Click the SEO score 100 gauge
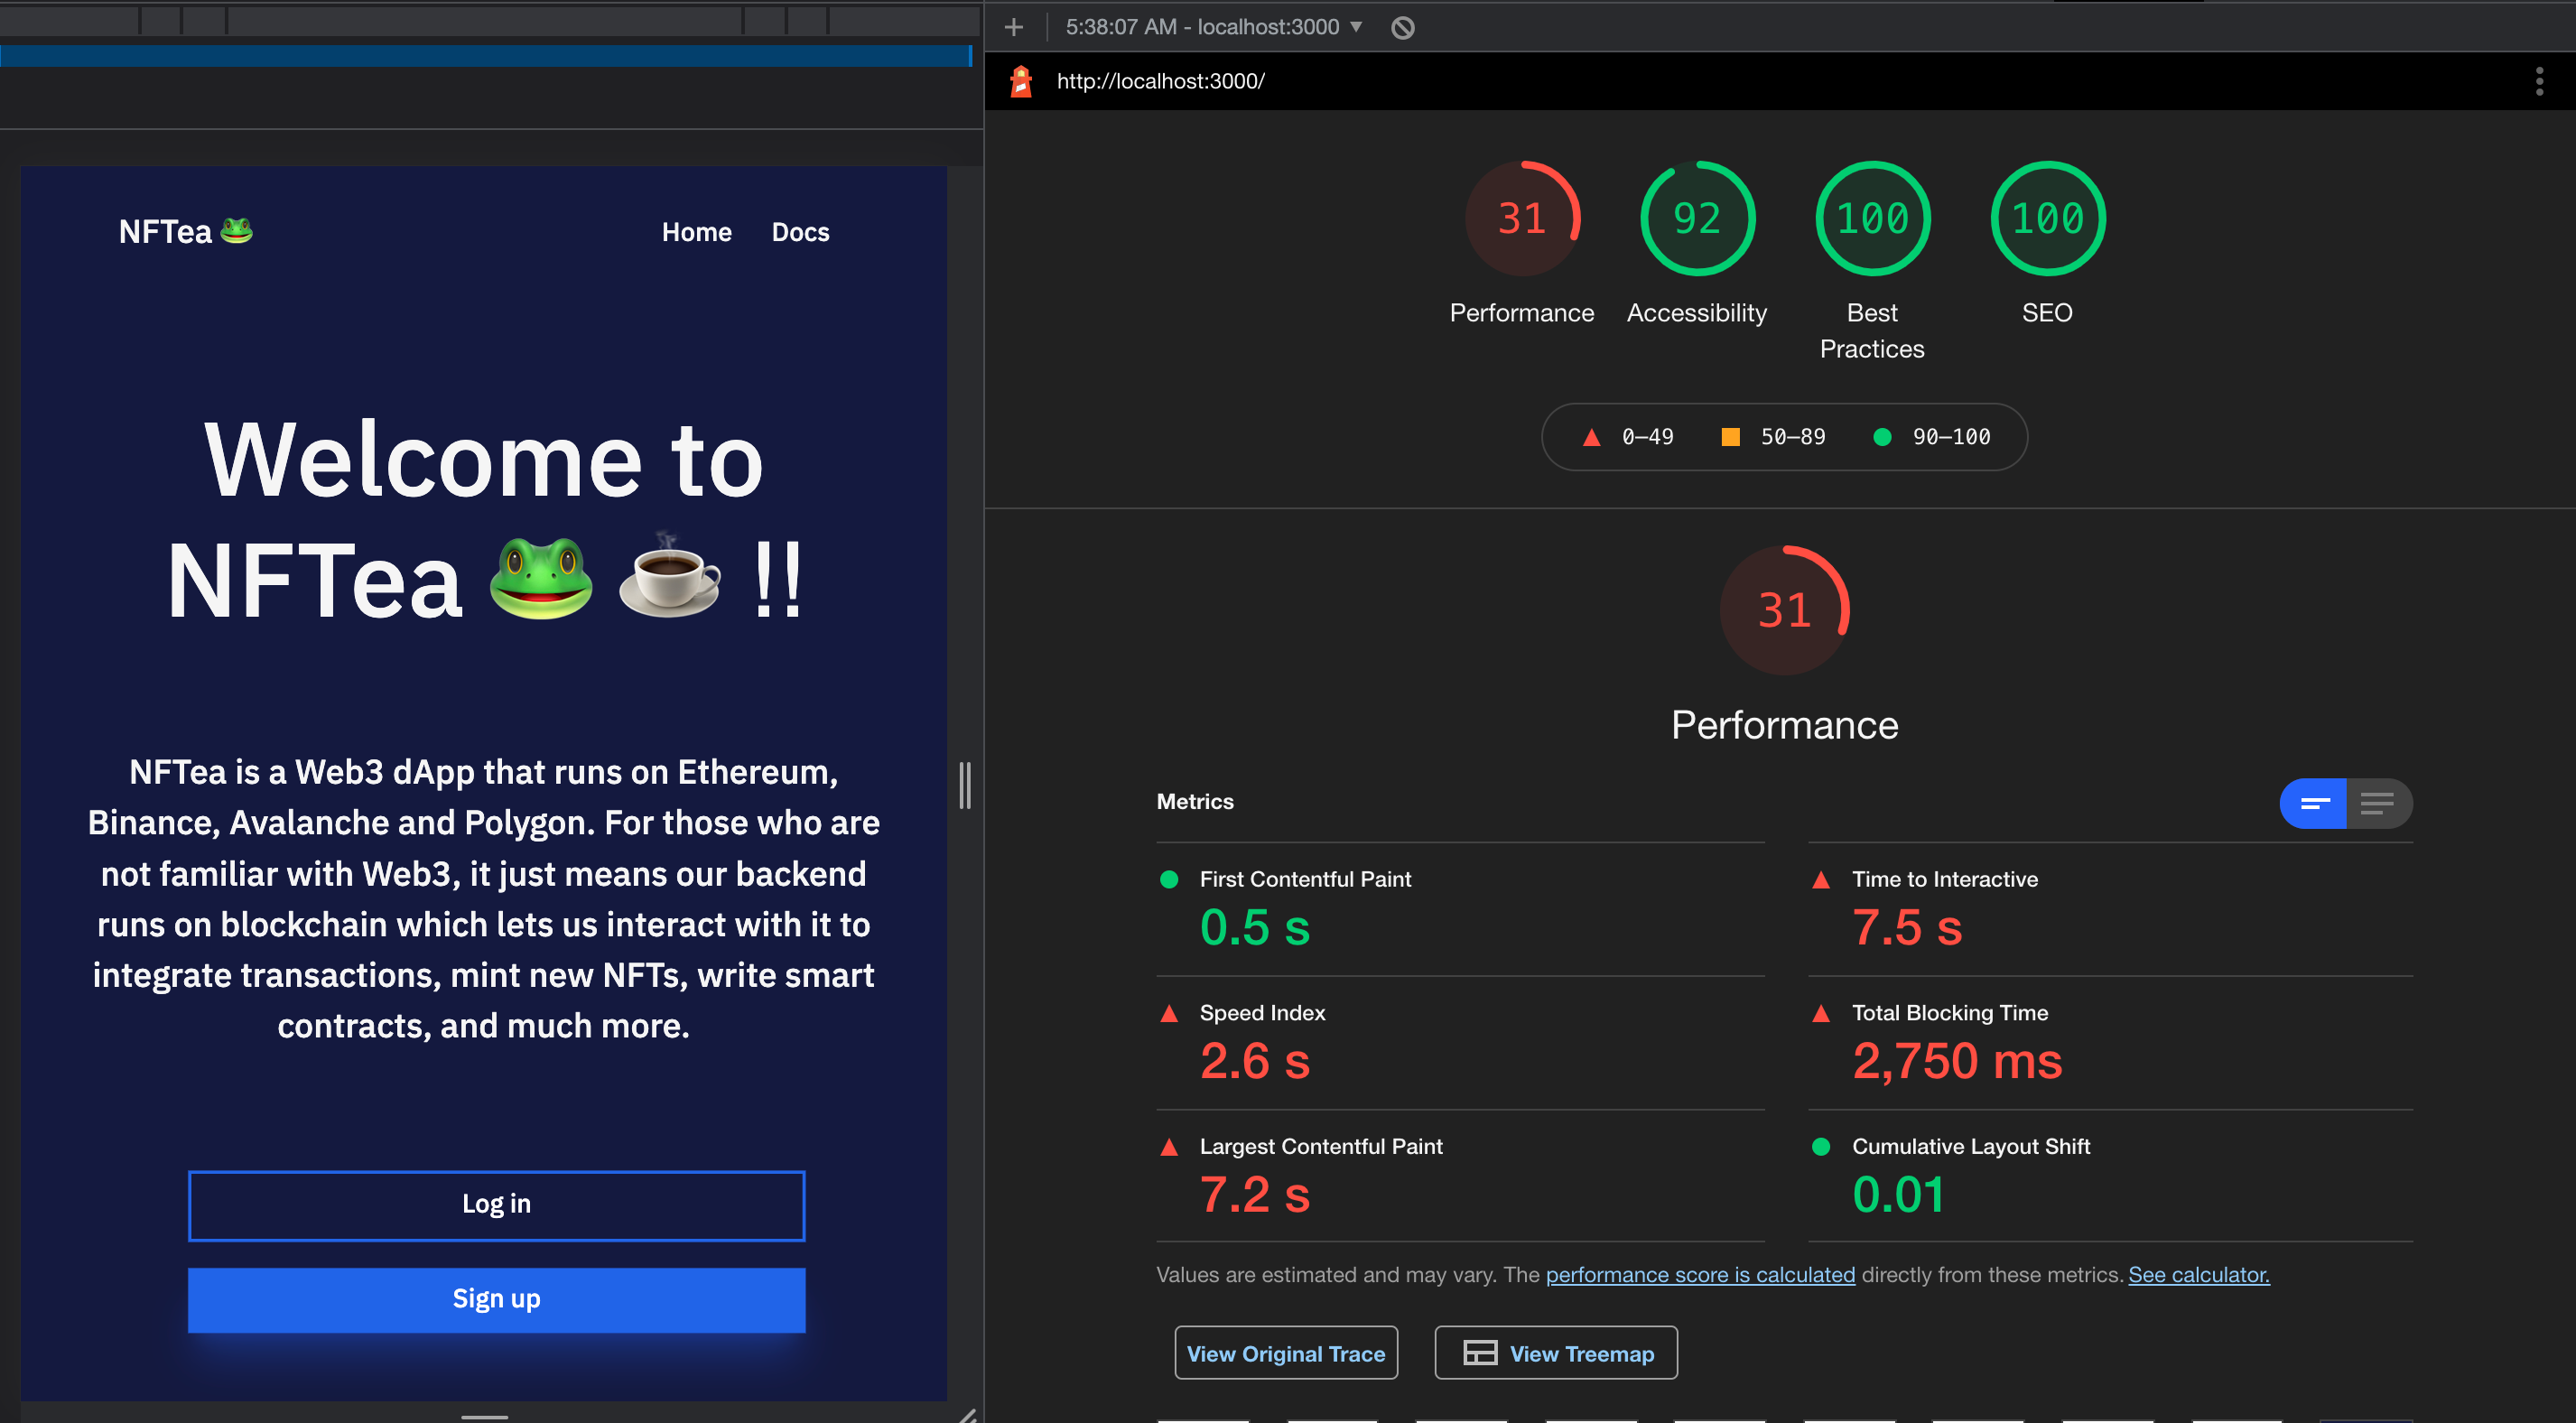The image size is (2576, 1423). [x=2046, y=218]
